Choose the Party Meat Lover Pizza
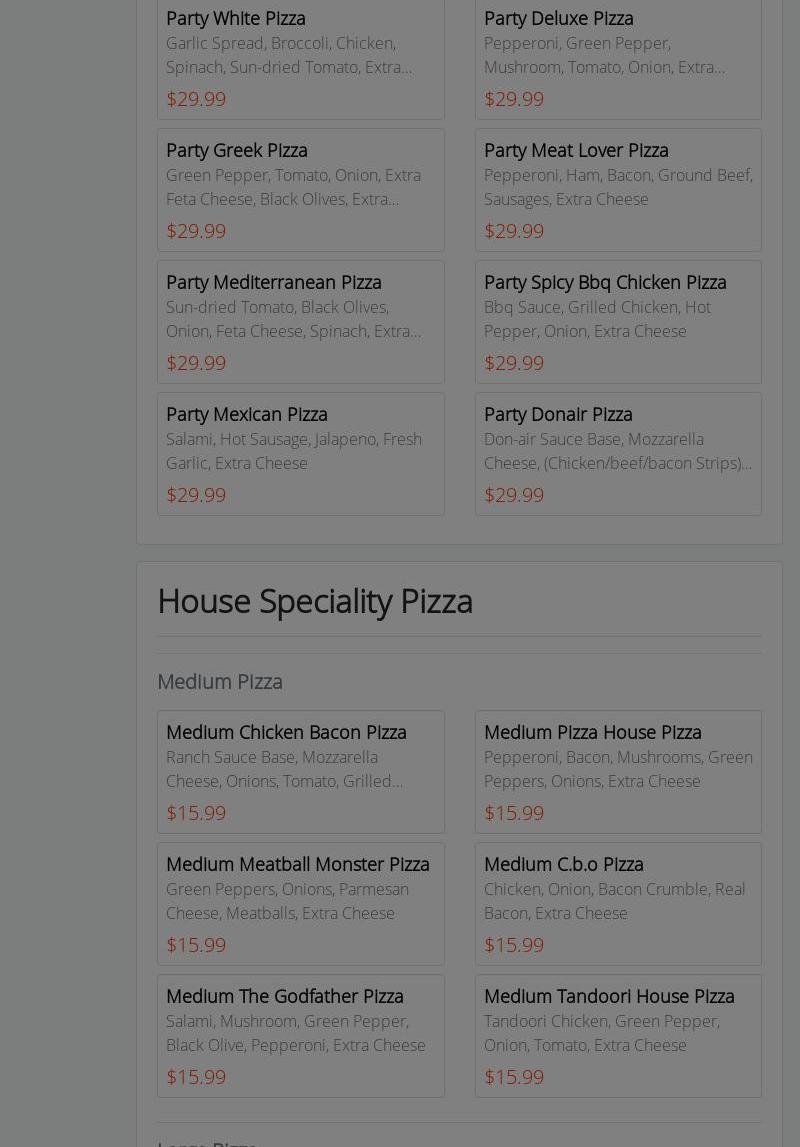Viewport: 800px width, 1147px height. [x=576, y=150]
